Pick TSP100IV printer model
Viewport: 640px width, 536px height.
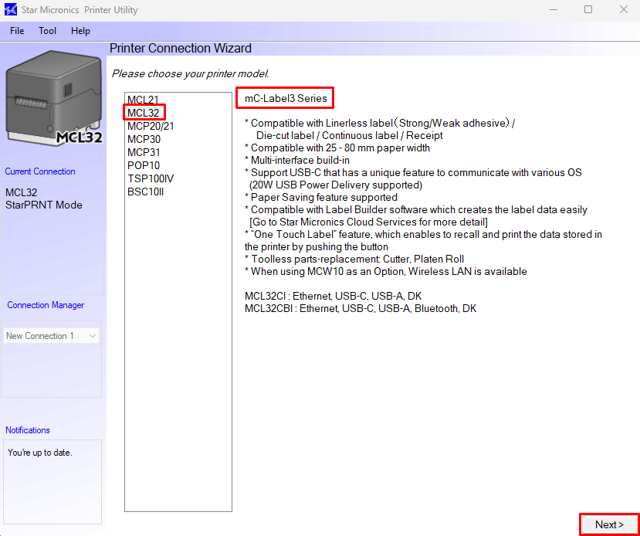coord(150,178)
